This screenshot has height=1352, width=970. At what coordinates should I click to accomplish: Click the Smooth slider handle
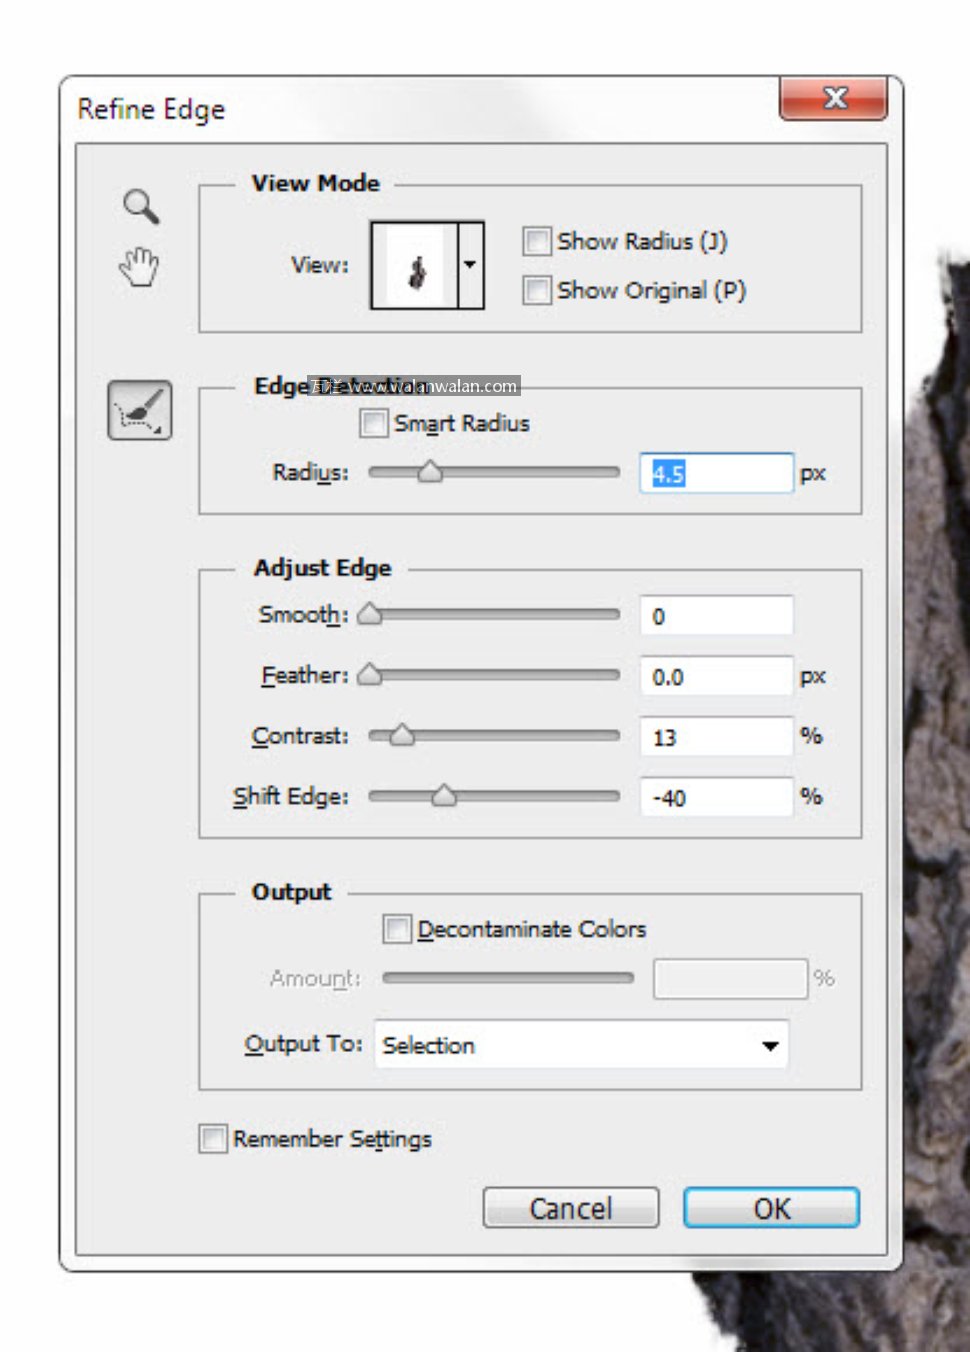click(370, 614)
